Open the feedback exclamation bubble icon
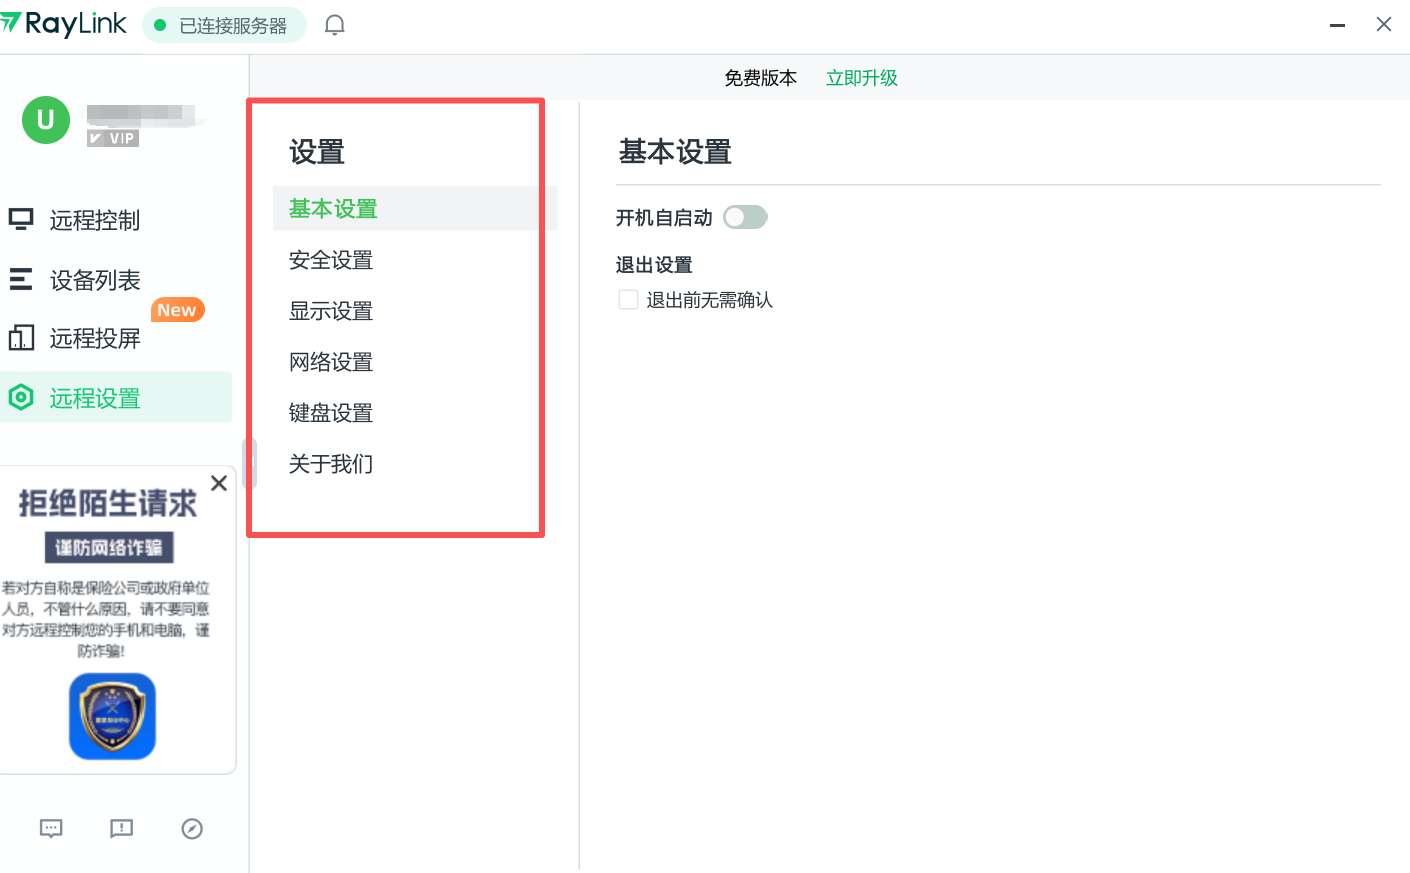This screenshot has width=1410, height=873. click(121, 828)
